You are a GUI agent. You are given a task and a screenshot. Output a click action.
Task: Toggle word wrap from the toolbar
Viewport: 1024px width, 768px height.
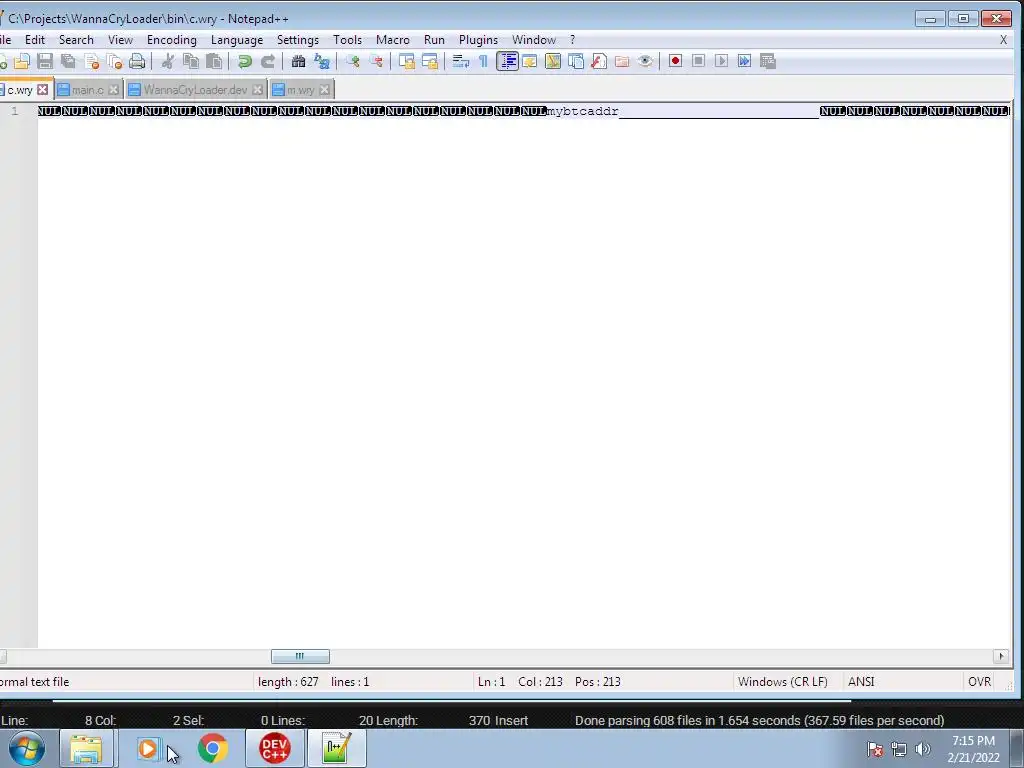460,61
